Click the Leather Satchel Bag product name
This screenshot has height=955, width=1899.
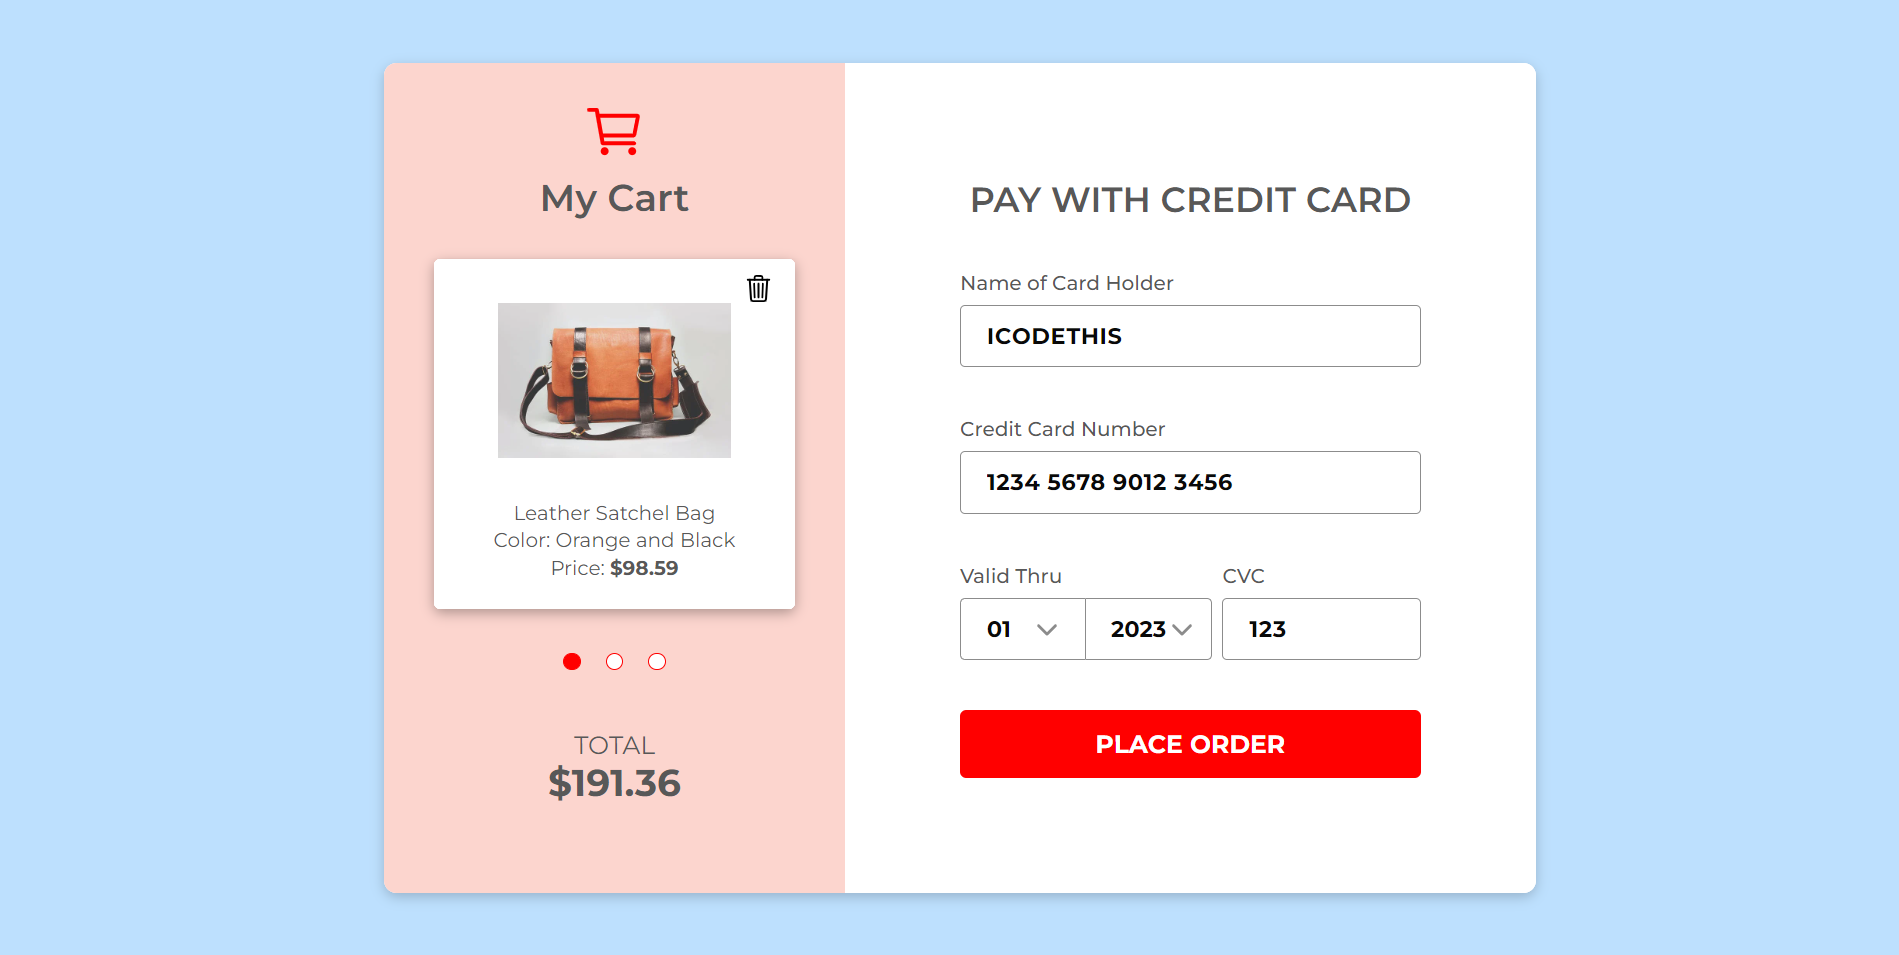(613, 513)
